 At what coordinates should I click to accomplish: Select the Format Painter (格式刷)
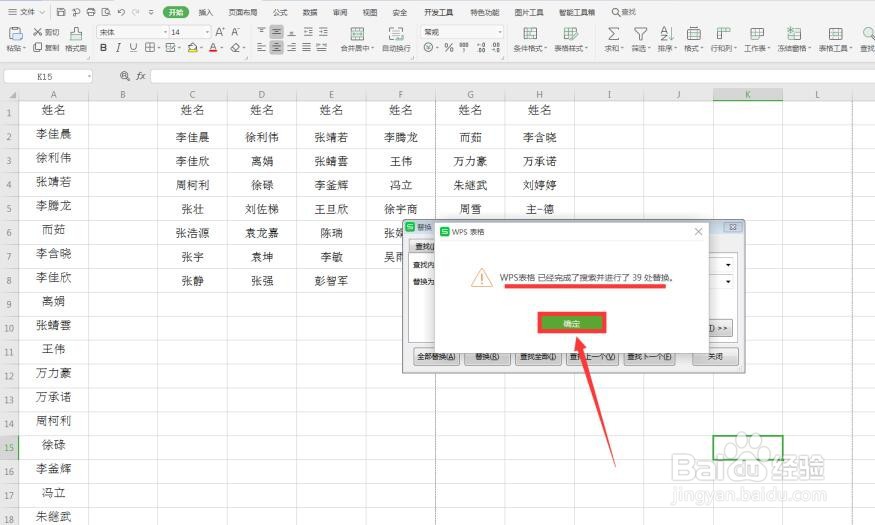(76, 39)
